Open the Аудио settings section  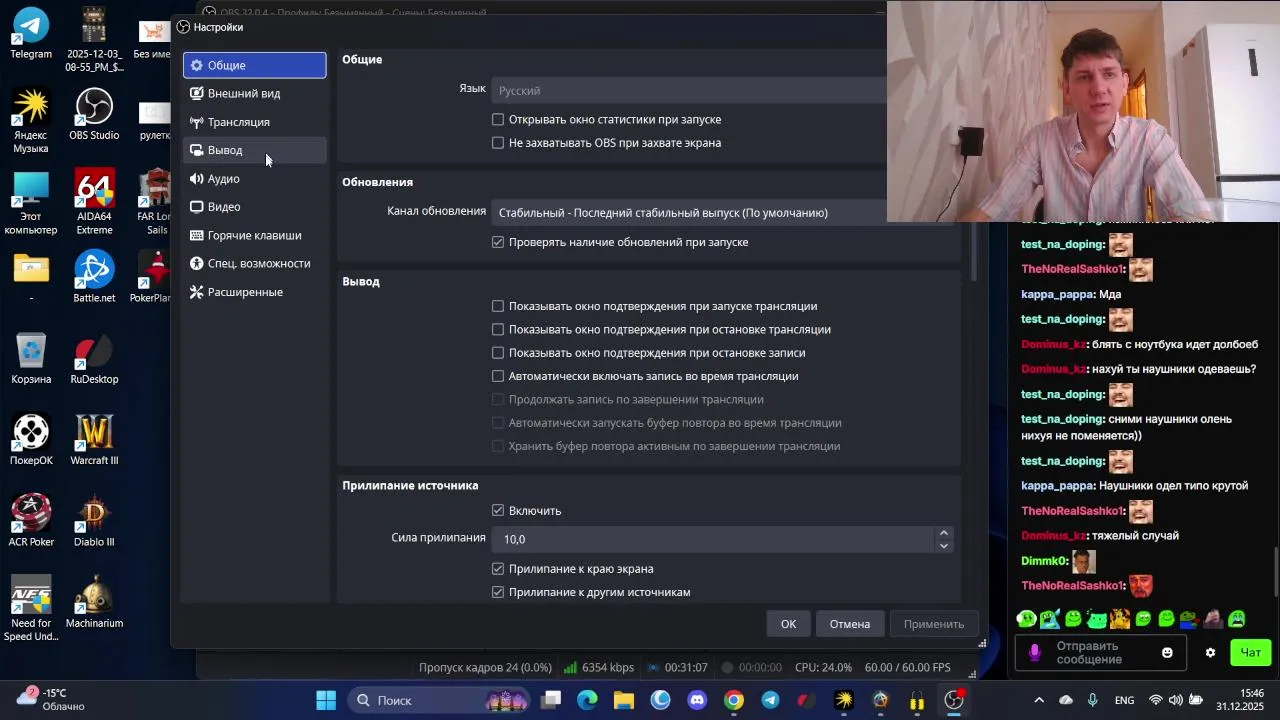click(x=254, y=179)
